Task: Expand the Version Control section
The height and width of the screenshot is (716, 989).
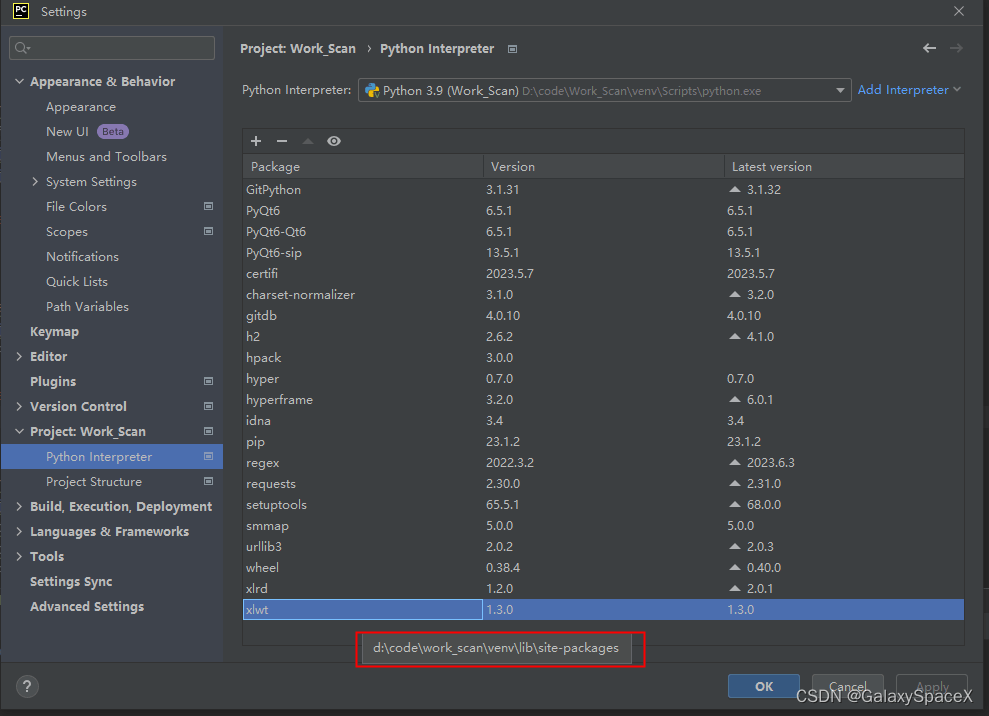Action: tap(19, 406)
